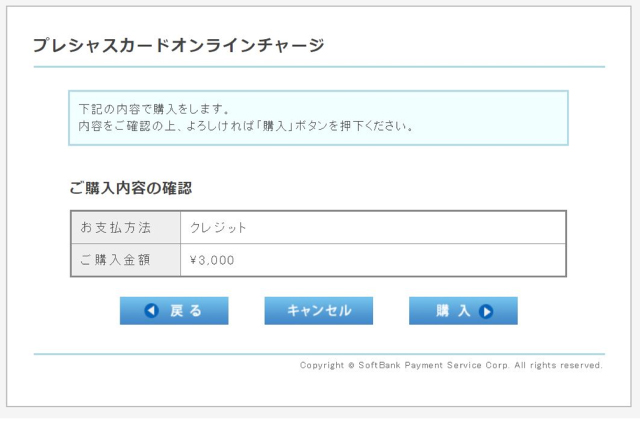
Task: Click the ご購入金額 label cell
Action: click(126, 260)
